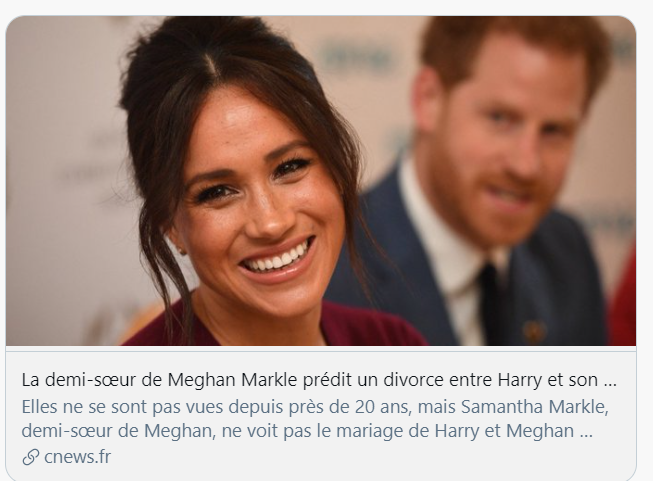Click the blurred backdrop logo behind the couple
Screen dimensions: 653x481
354,58
